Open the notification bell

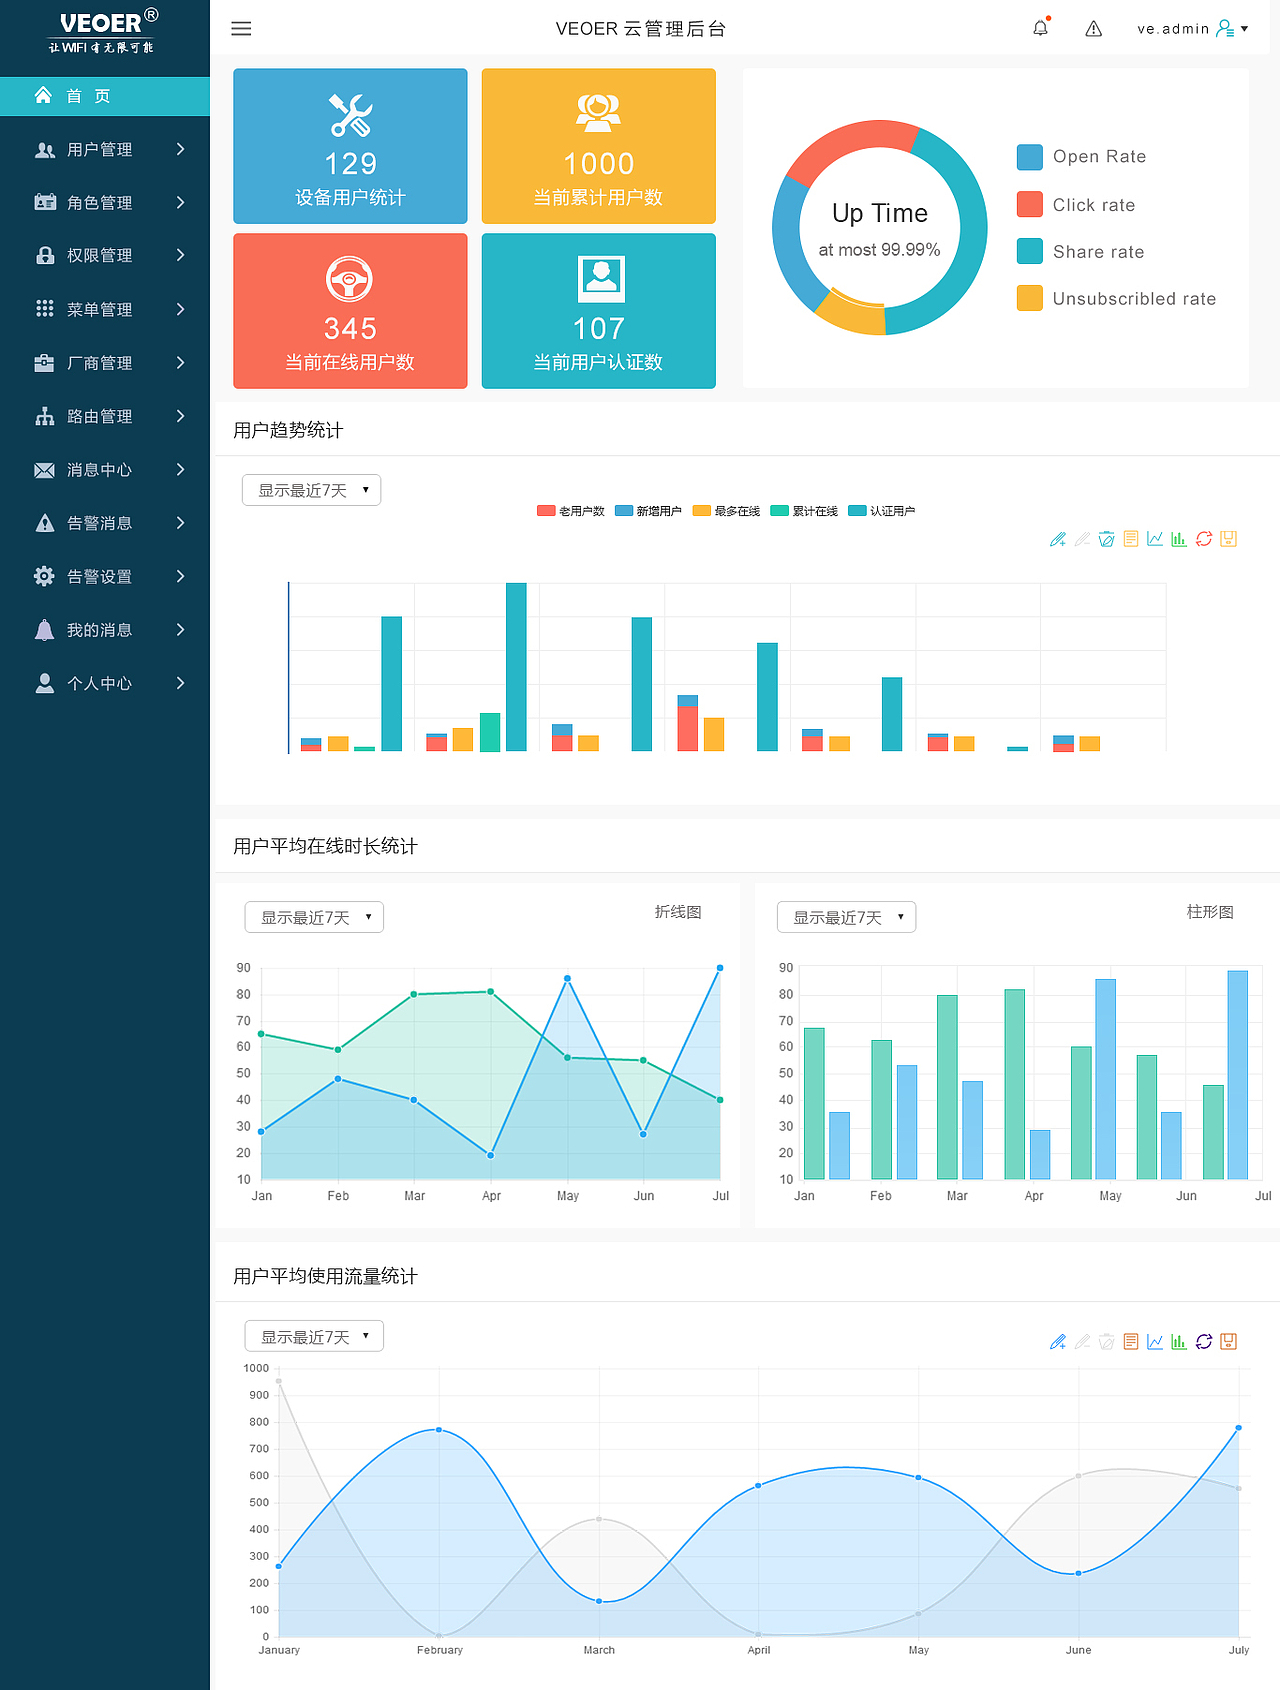(x=1041, y=27)
